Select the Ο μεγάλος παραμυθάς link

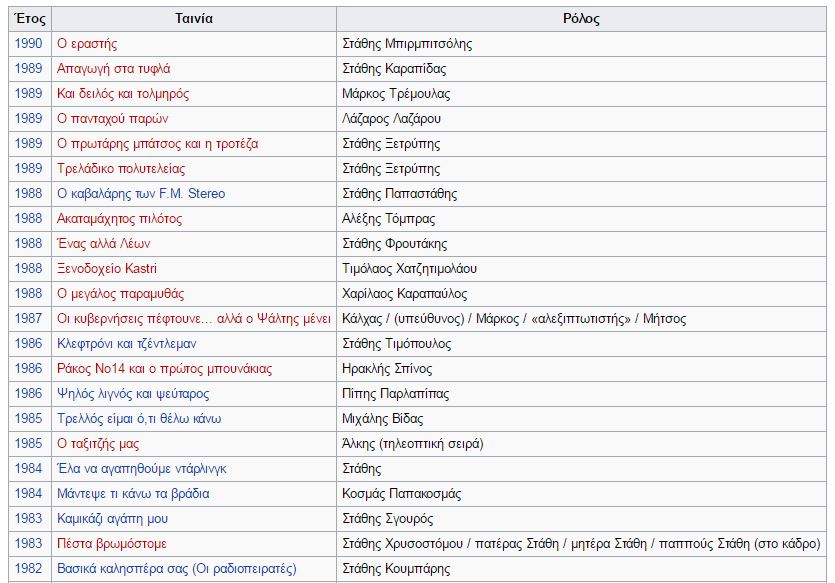click(120, 294)
